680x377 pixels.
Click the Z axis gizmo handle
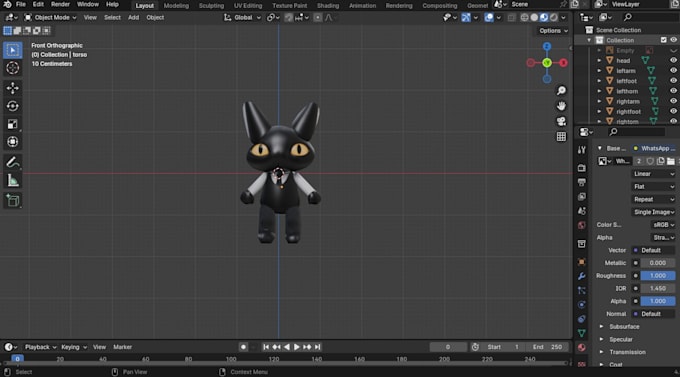point(547,46)
